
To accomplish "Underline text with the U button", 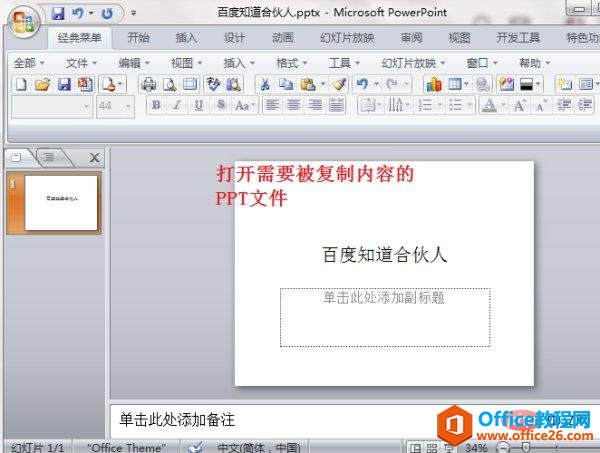I will [199, 105].
